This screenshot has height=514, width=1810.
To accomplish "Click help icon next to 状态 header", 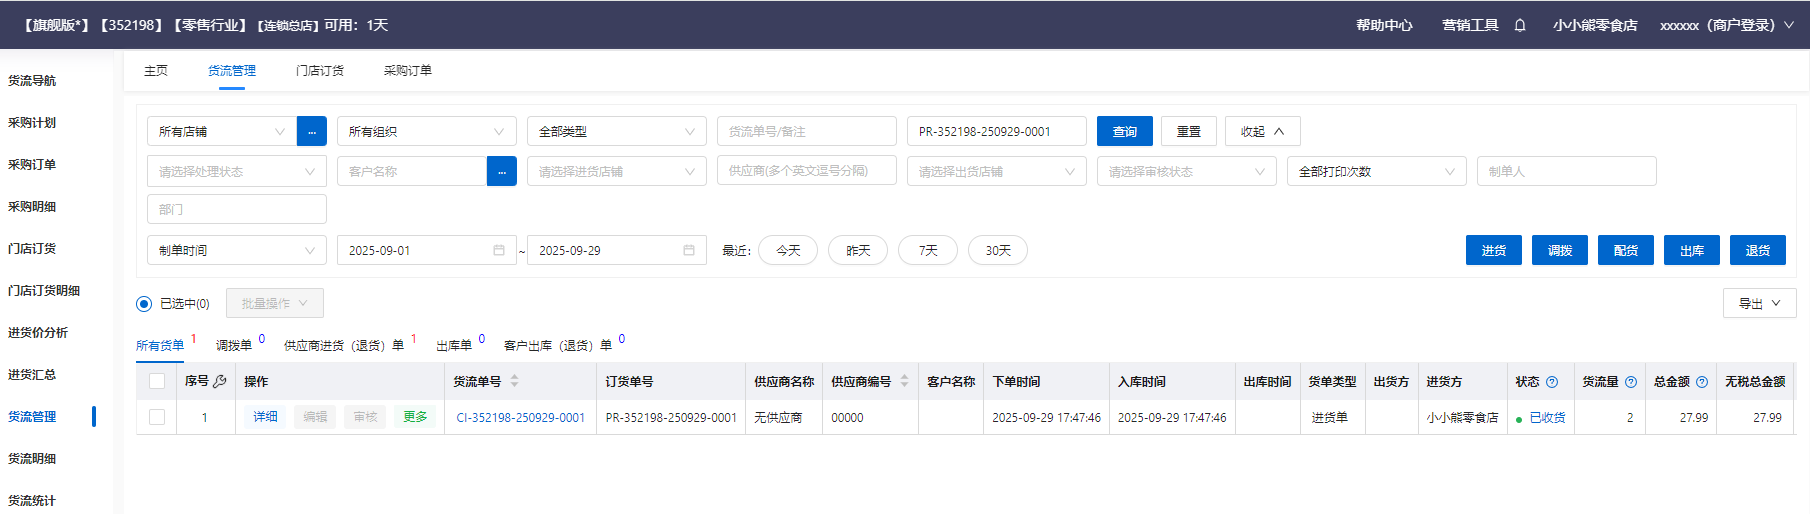I will pos(1552,382).
